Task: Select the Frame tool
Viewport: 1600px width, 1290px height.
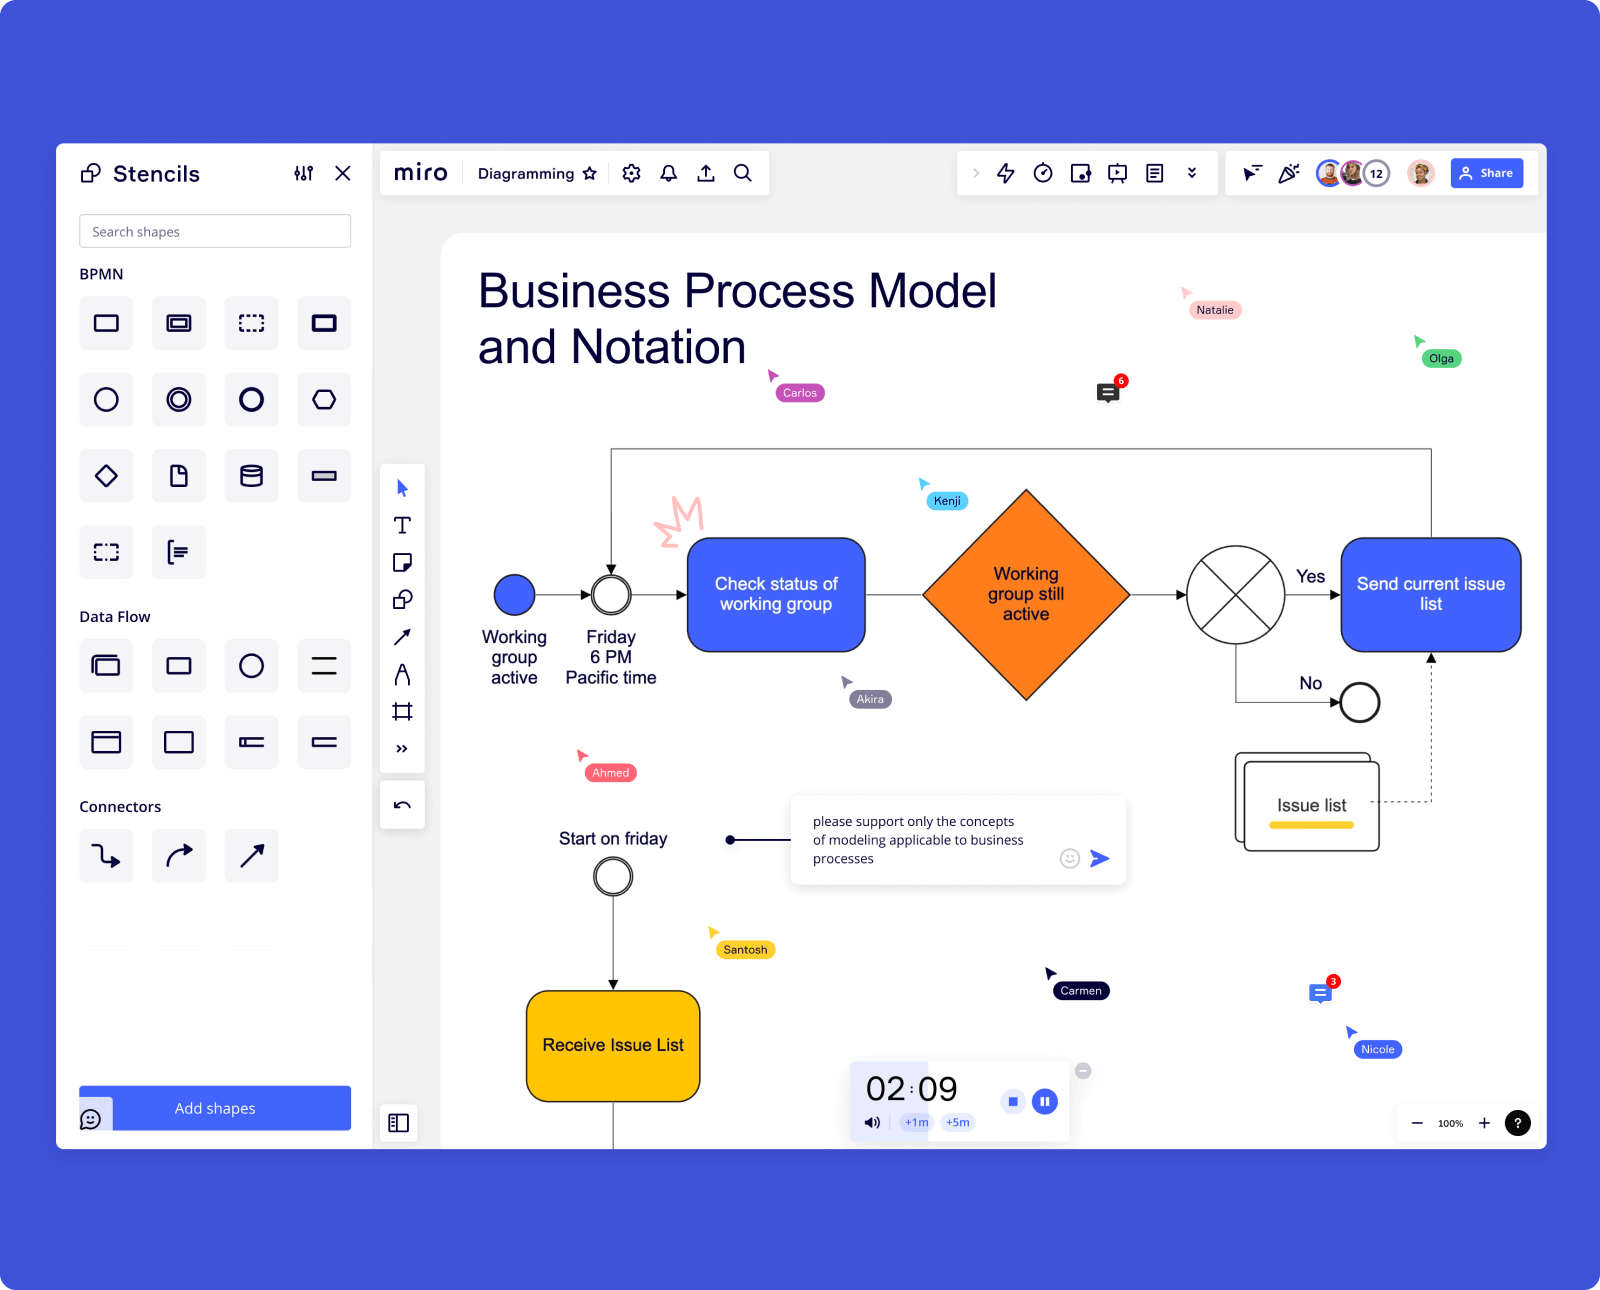Action: [402, 710]
